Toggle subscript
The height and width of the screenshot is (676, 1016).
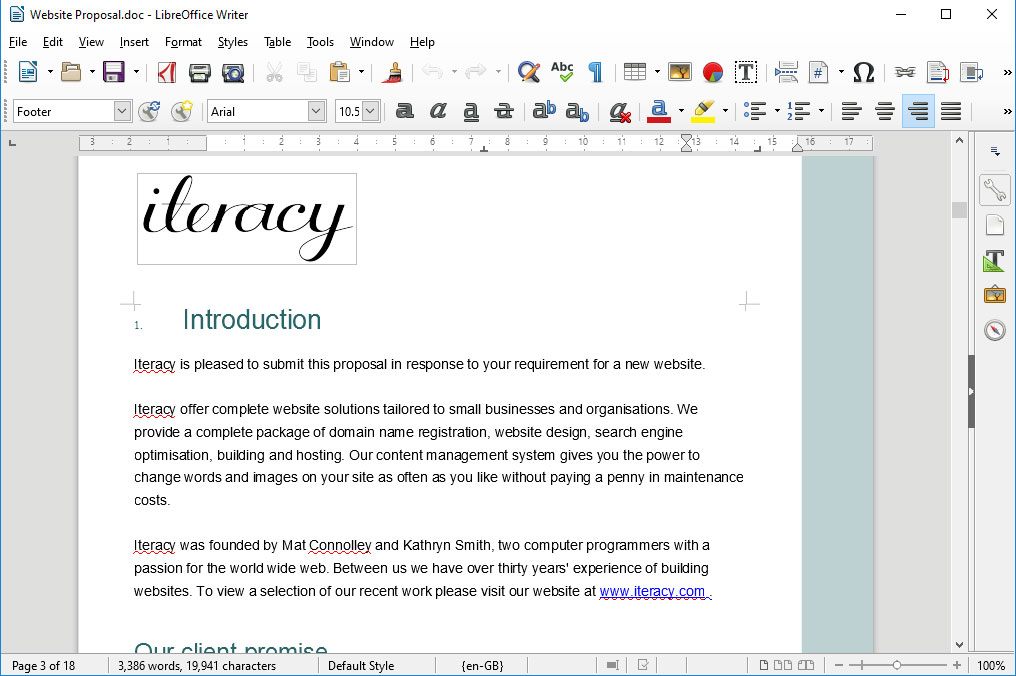(x=577, y=111)
